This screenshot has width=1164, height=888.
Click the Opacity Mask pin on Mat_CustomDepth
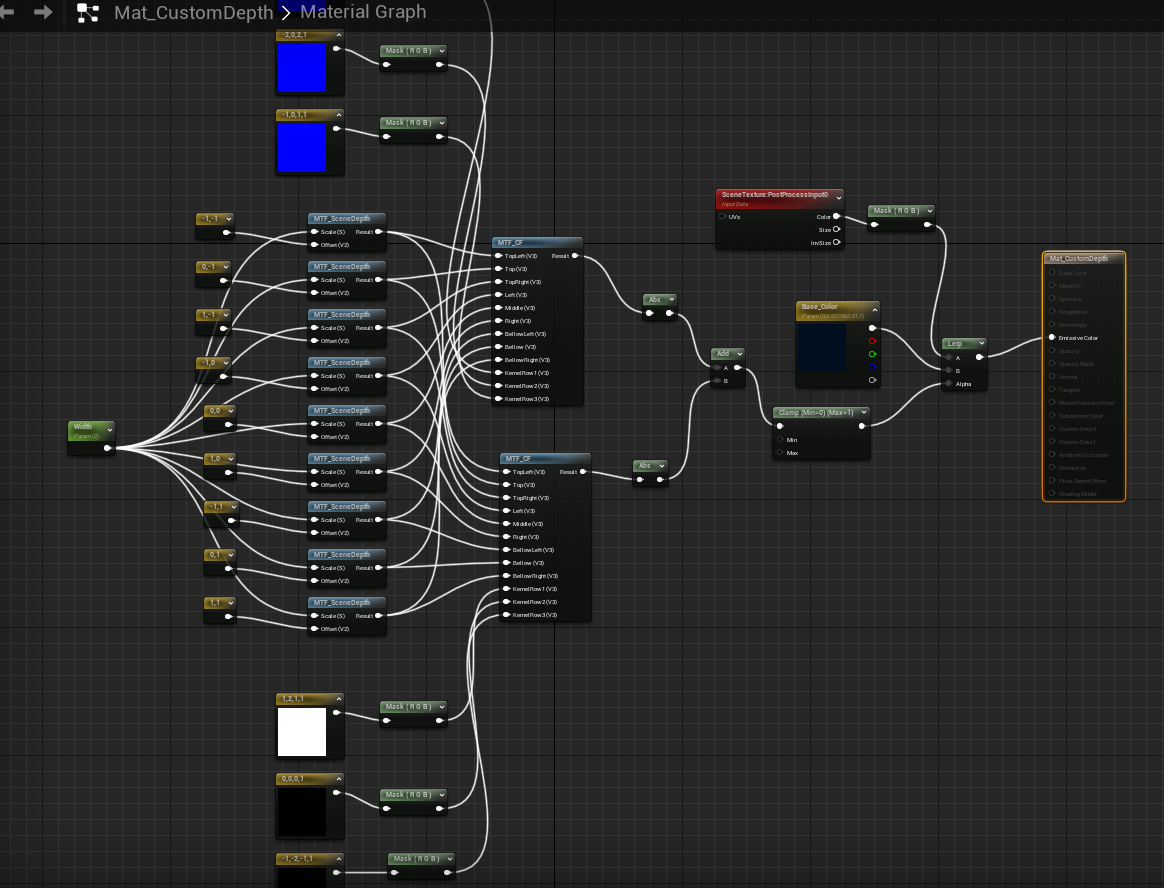tap(1052, 363)
